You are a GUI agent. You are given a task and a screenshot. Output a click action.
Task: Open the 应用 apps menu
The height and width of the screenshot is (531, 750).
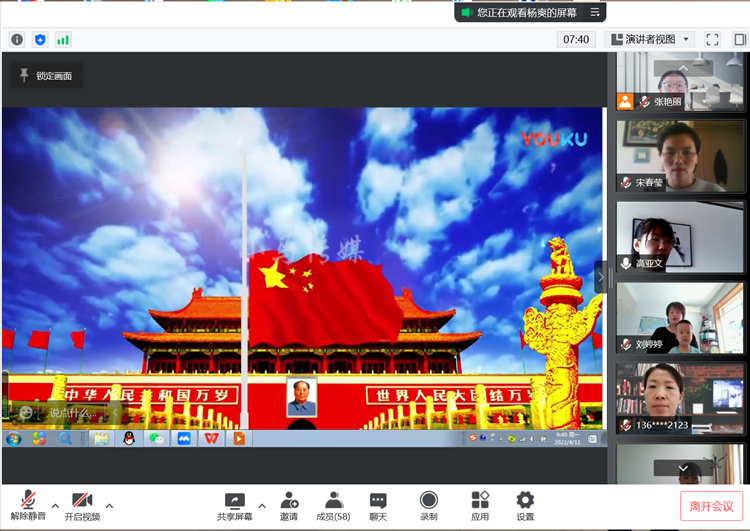click(x=480, y=506)
